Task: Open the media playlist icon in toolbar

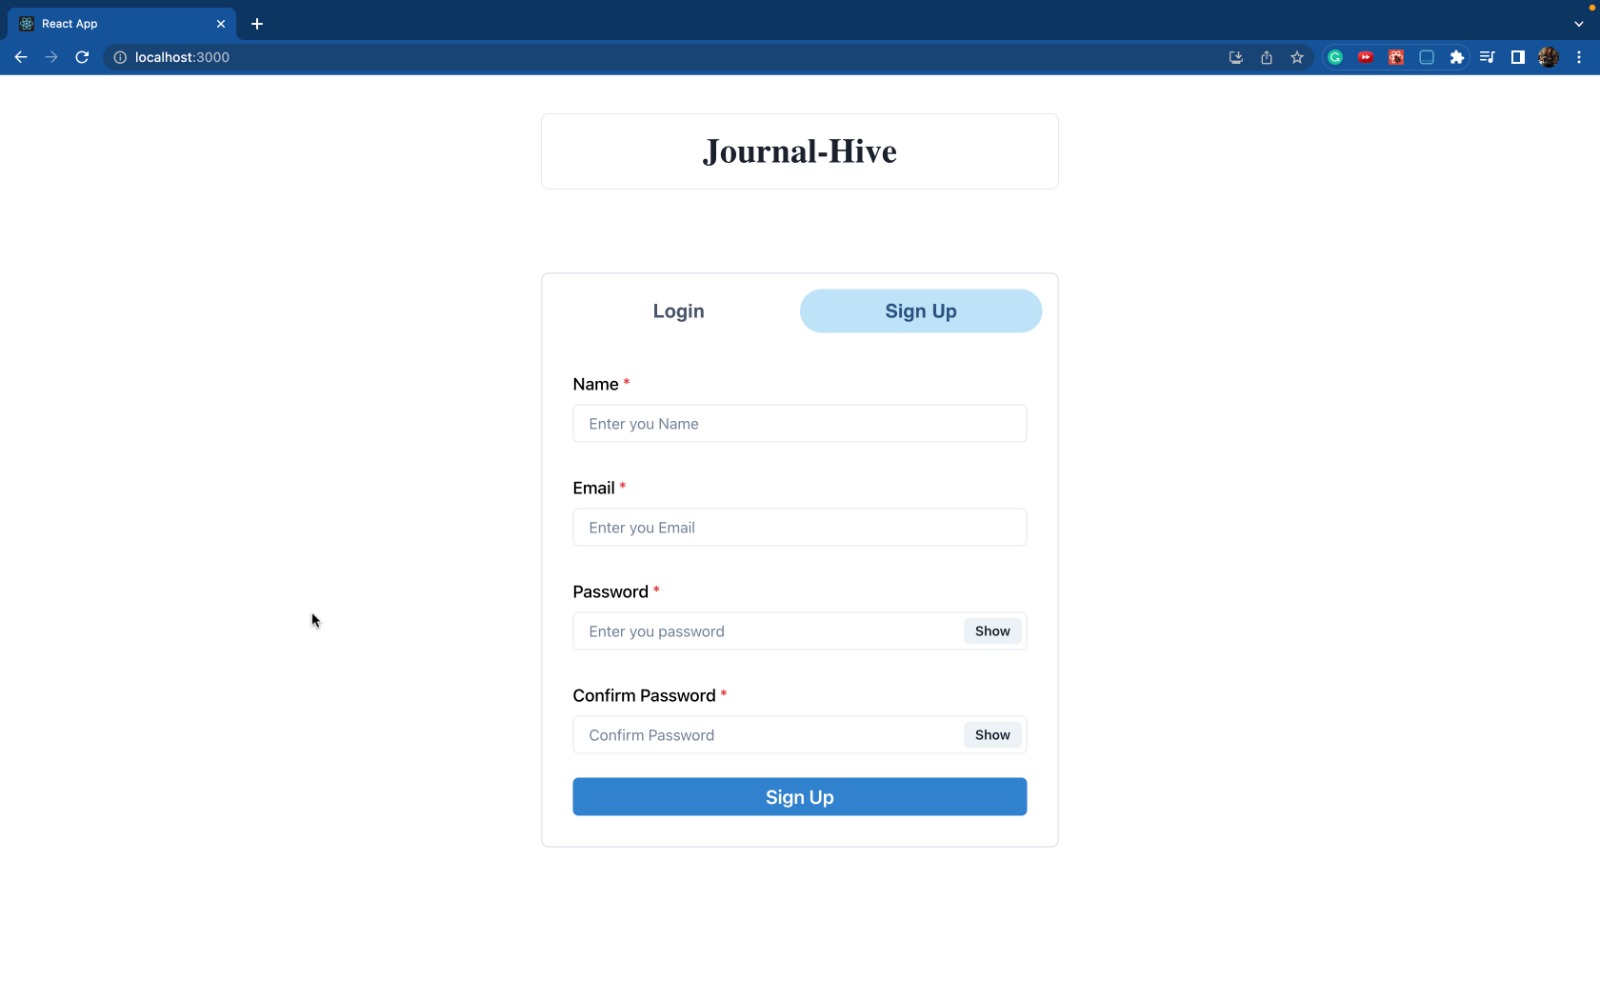Action: (x=1486, y=57)
